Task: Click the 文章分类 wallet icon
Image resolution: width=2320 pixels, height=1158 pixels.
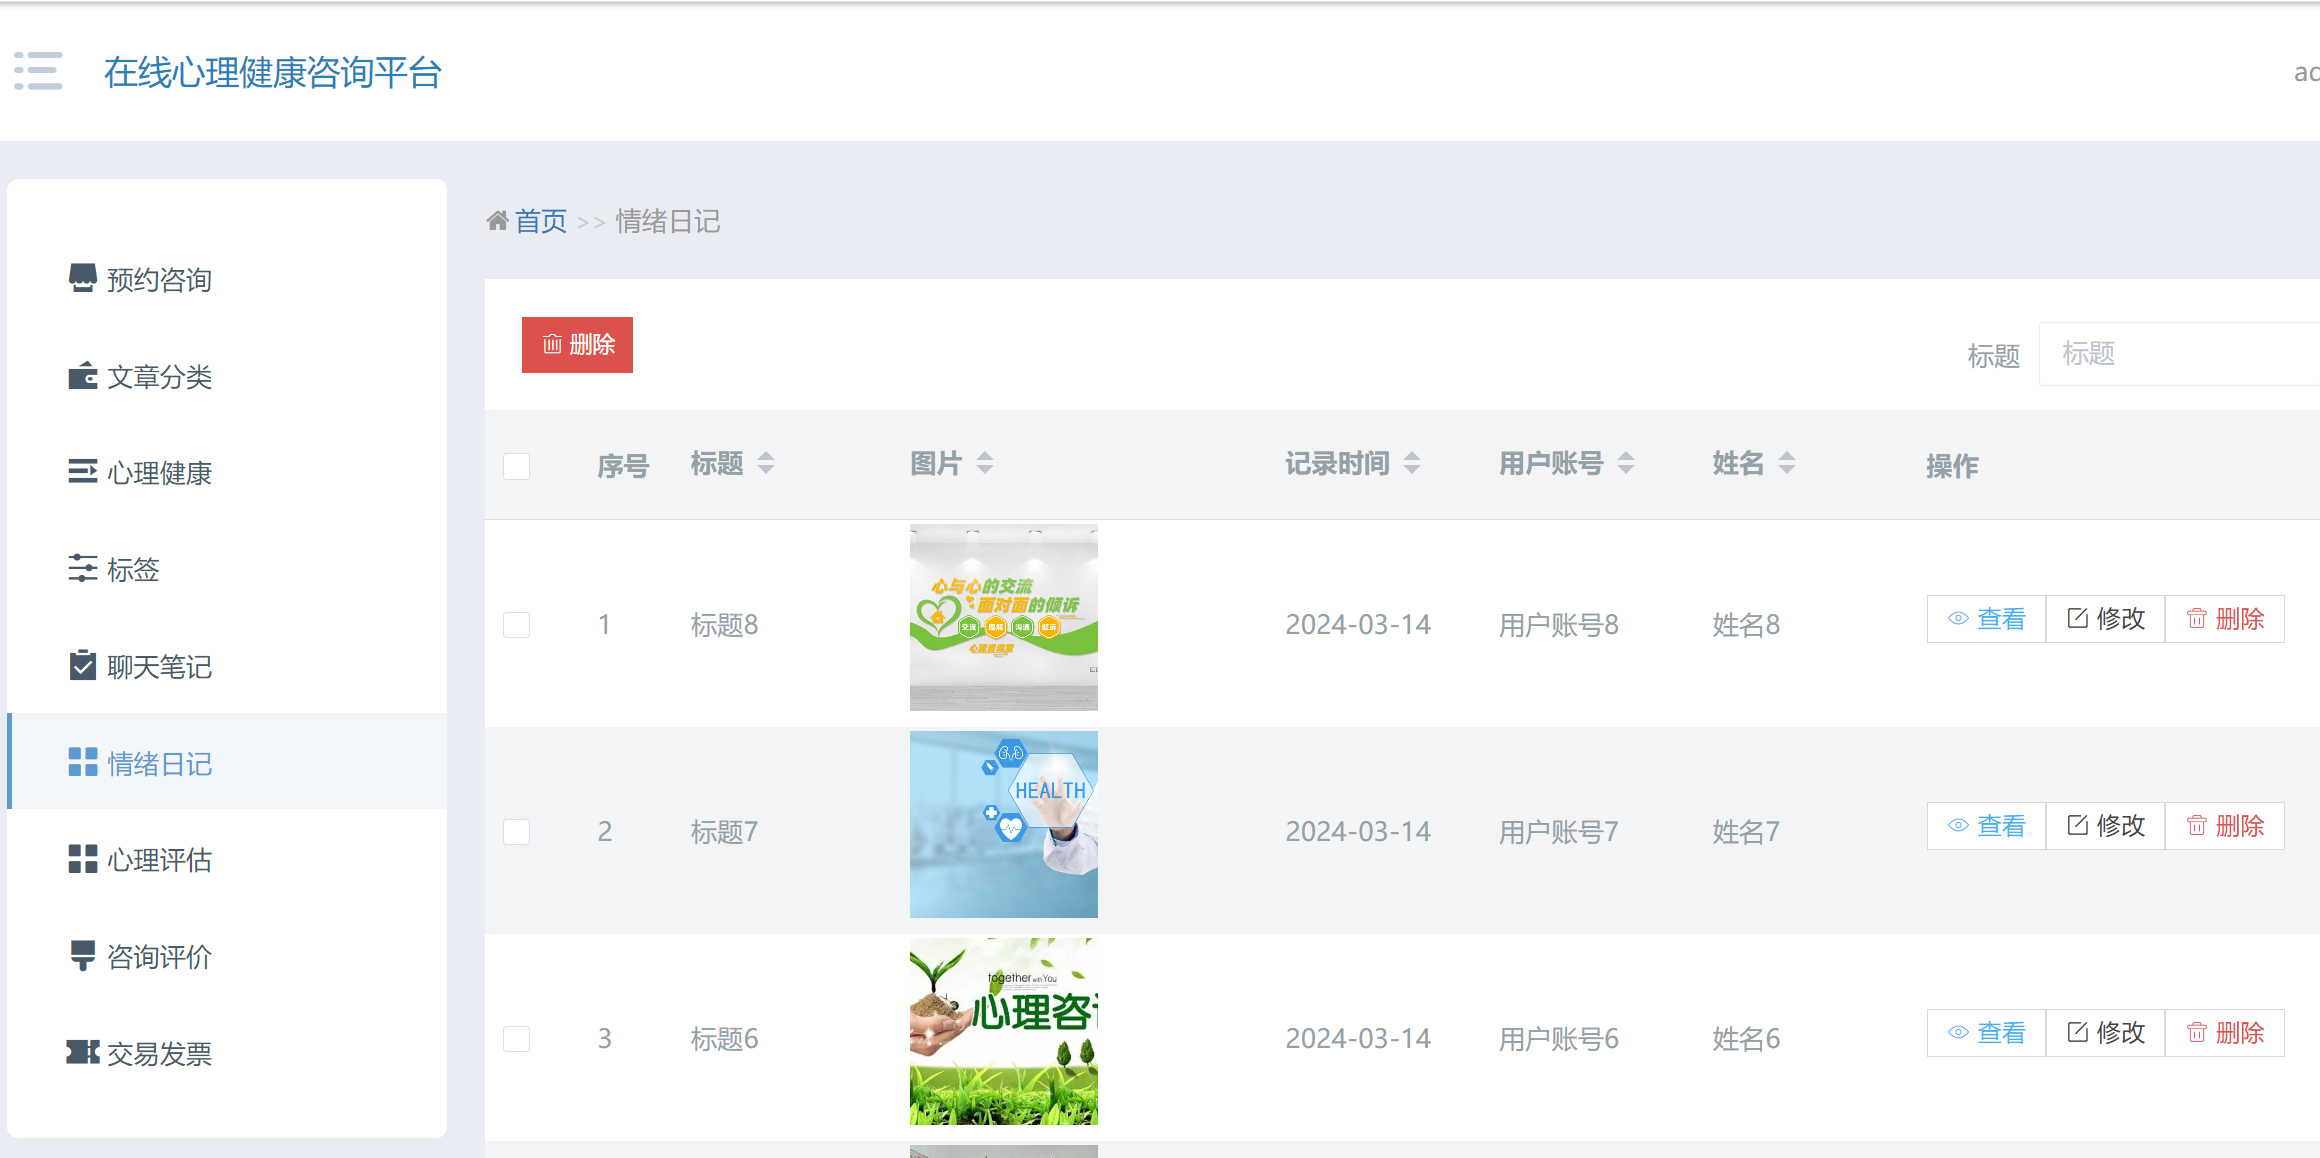Action: tap(82, 376)
